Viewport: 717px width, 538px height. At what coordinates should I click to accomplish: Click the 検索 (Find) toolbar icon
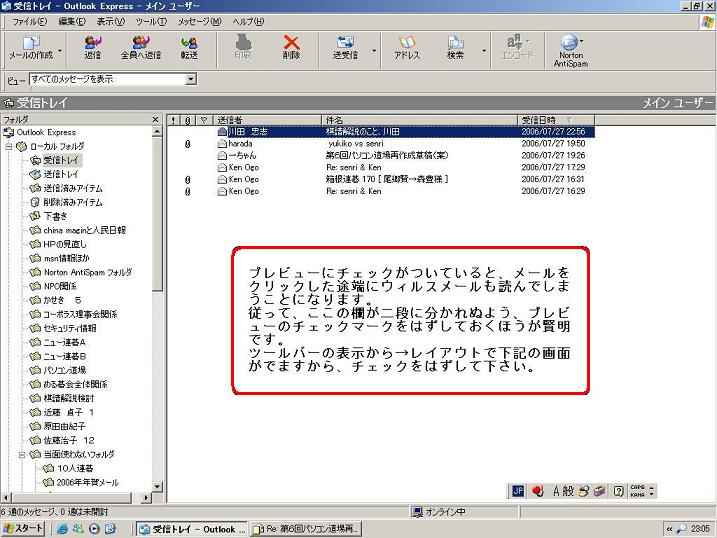pyautogui.click(x=455, y=43)
